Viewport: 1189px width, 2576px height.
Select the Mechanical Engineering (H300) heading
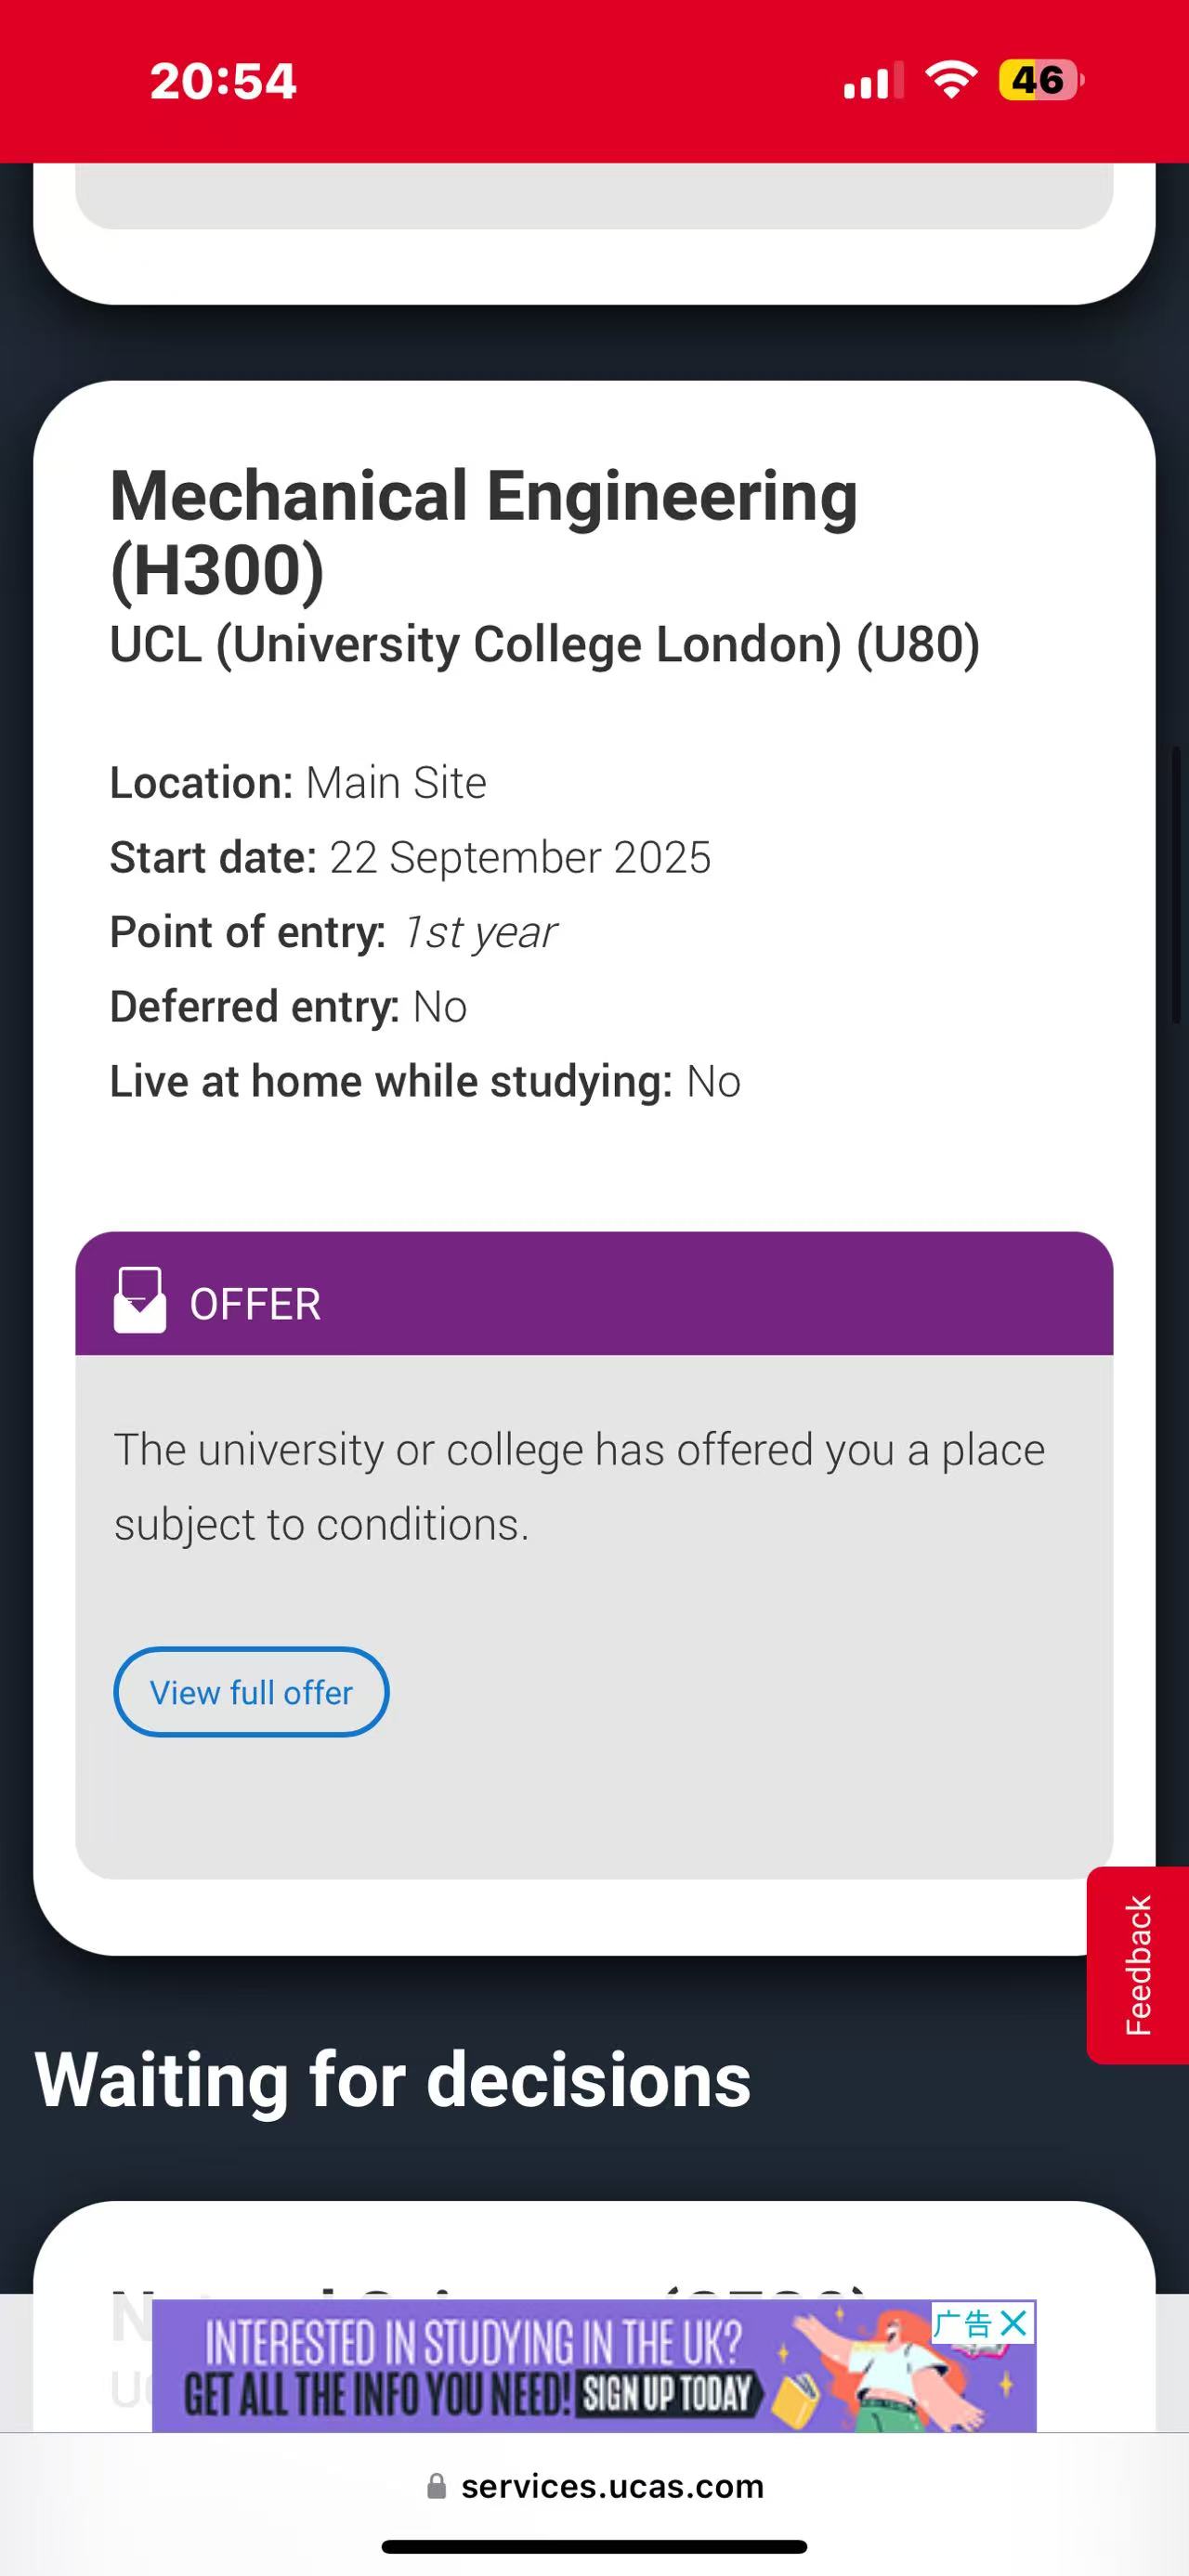[483, 532]
